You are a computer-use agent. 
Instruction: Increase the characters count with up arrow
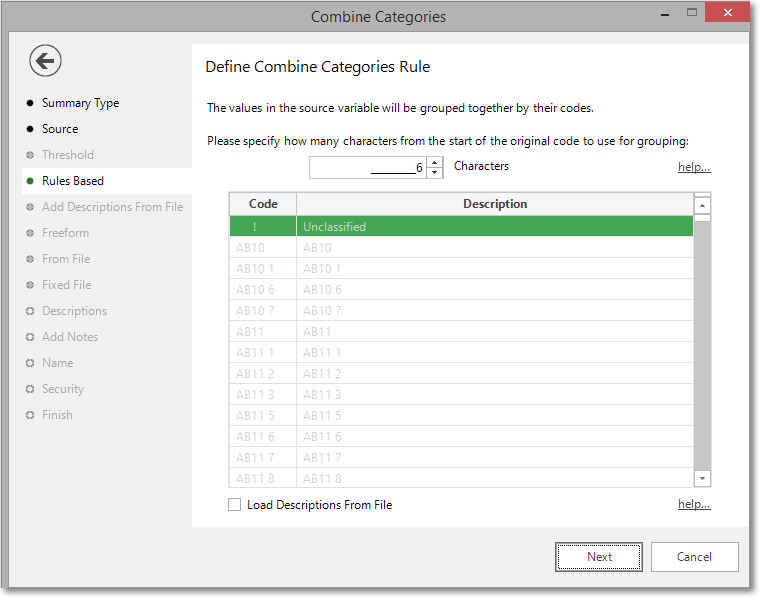[x=435, y=163]
